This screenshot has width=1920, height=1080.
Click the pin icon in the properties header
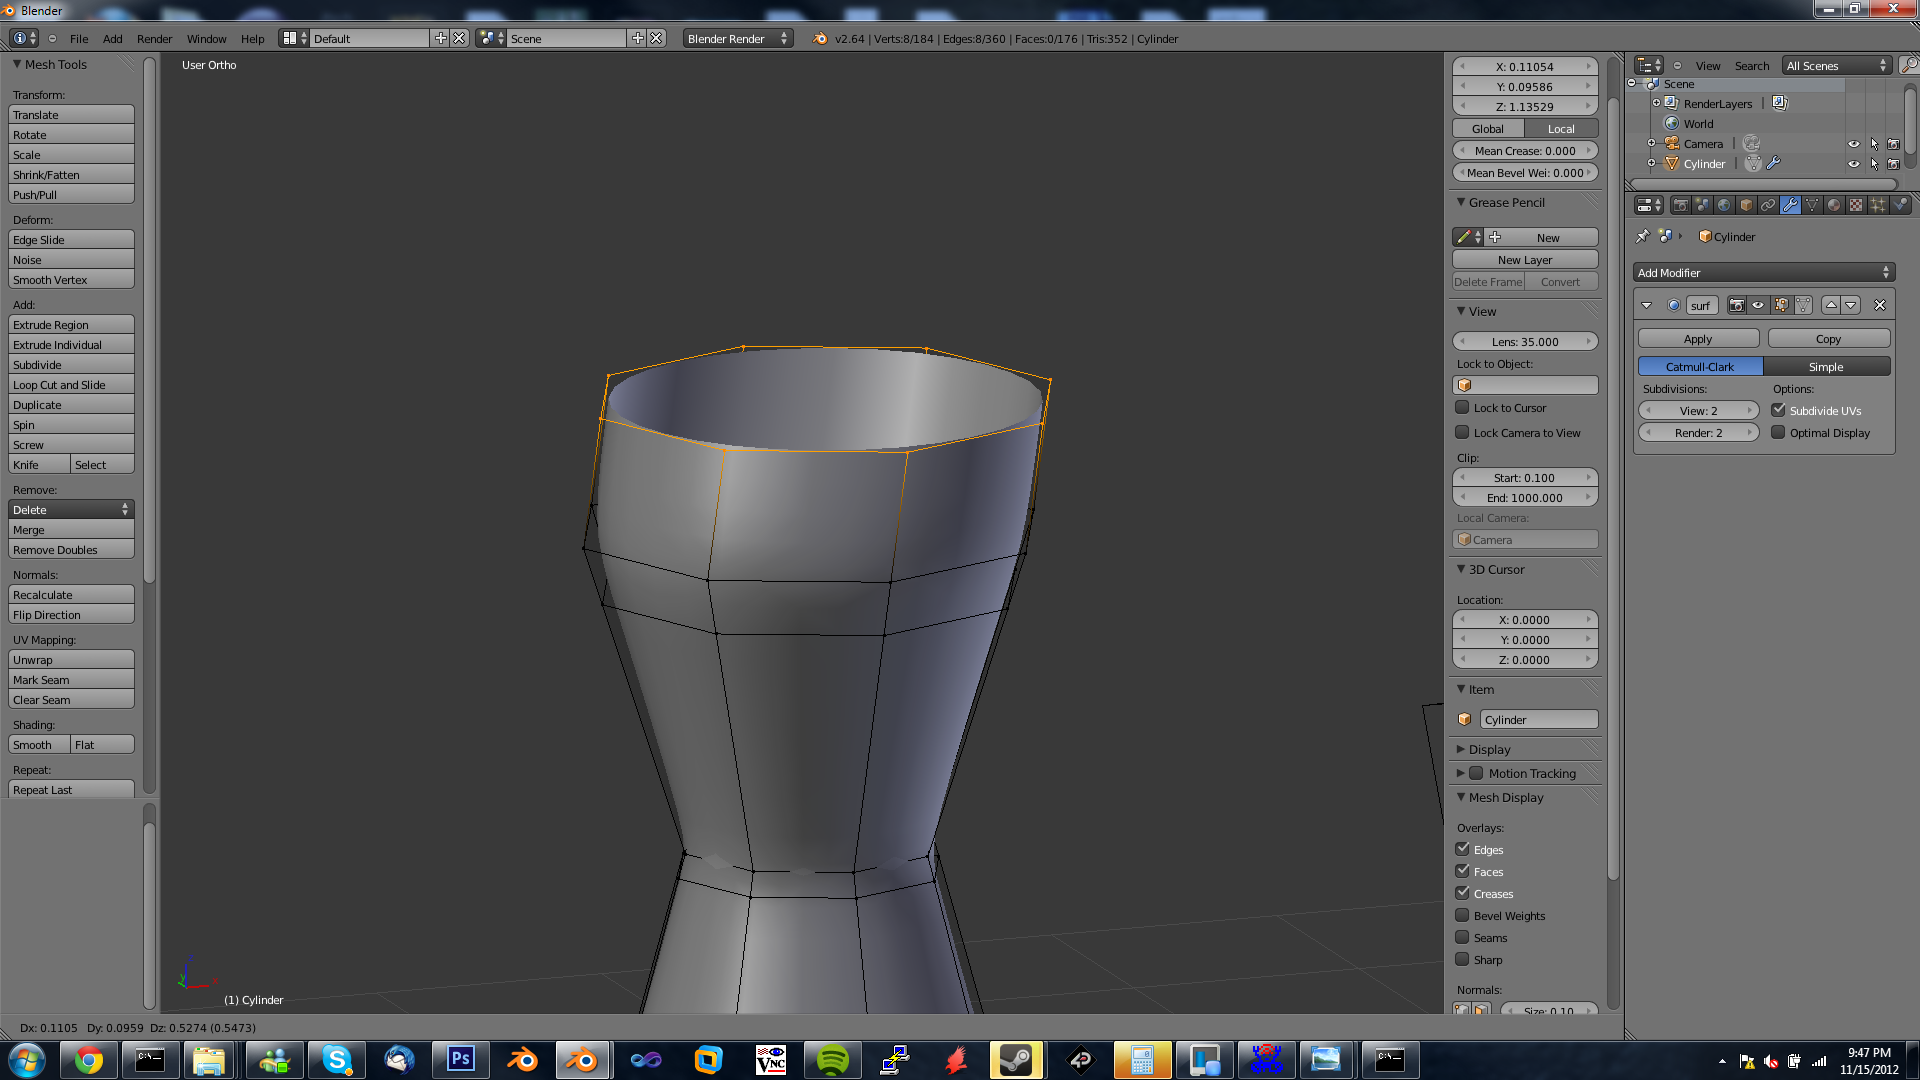[1643, 236]
